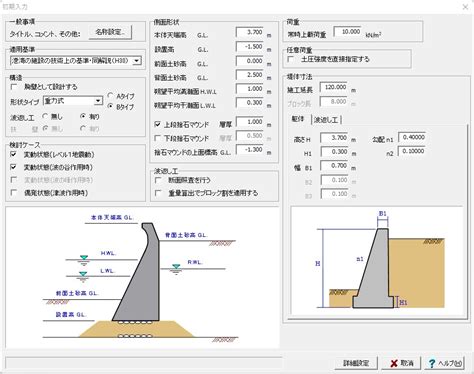Viewport: 474px width, 374px height.
Task: Click the 名称設定 button
Action: pos(110,32)
